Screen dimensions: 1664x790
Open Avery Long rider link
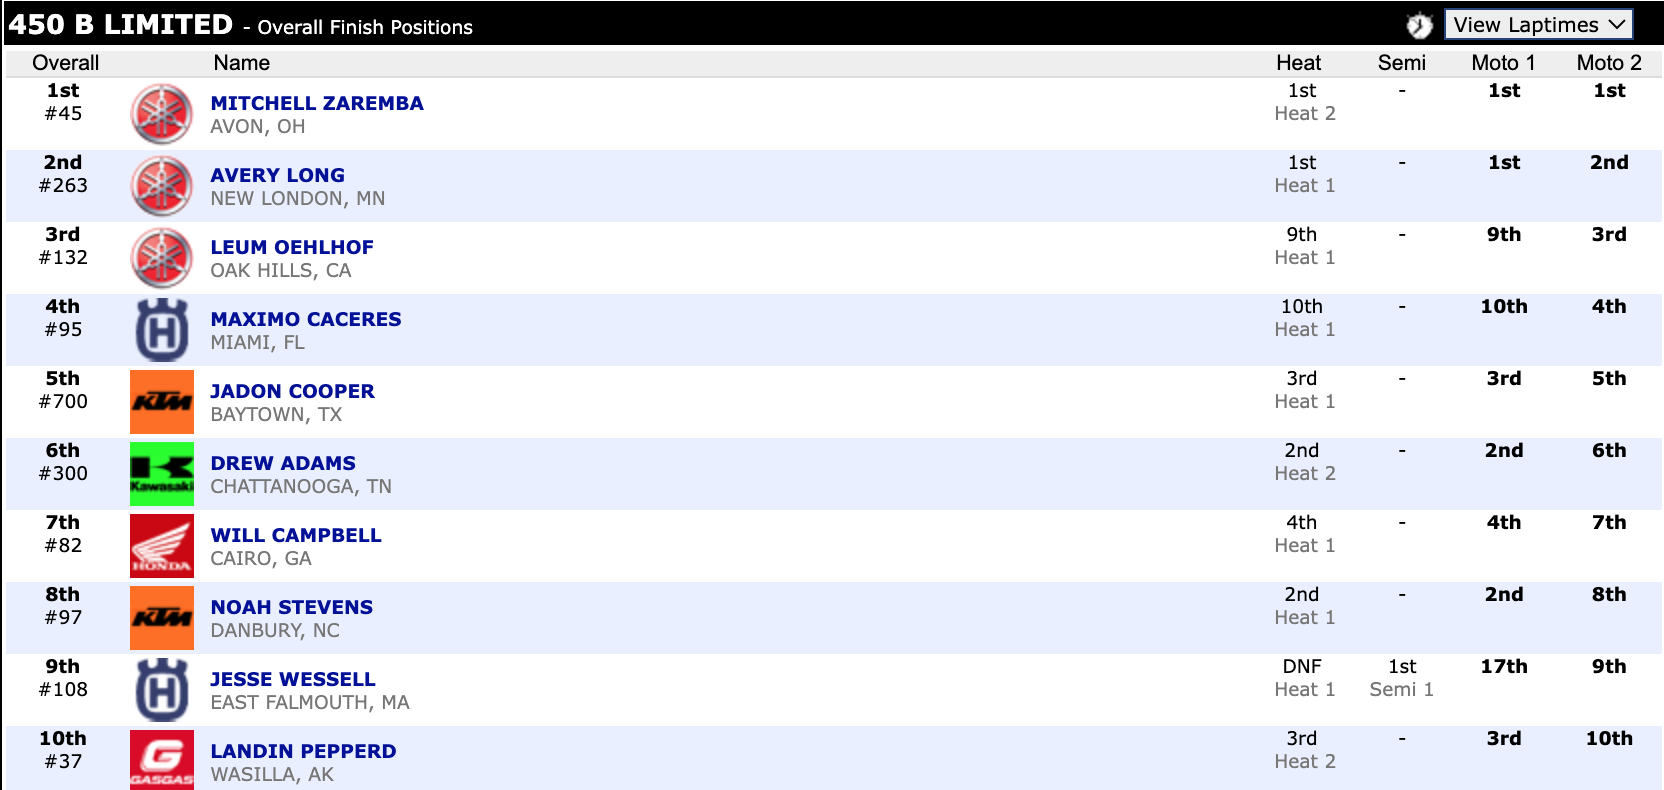(277, 175)
